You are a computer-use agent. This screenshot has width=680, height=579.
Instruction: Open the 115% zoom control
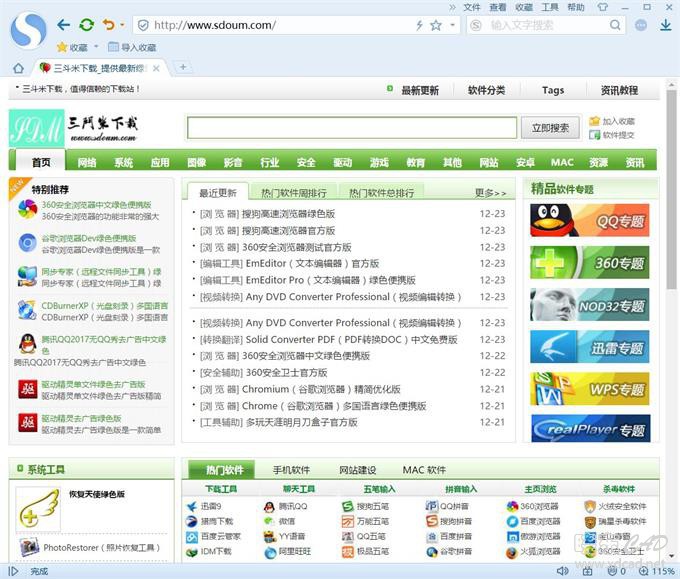(657, 572)
